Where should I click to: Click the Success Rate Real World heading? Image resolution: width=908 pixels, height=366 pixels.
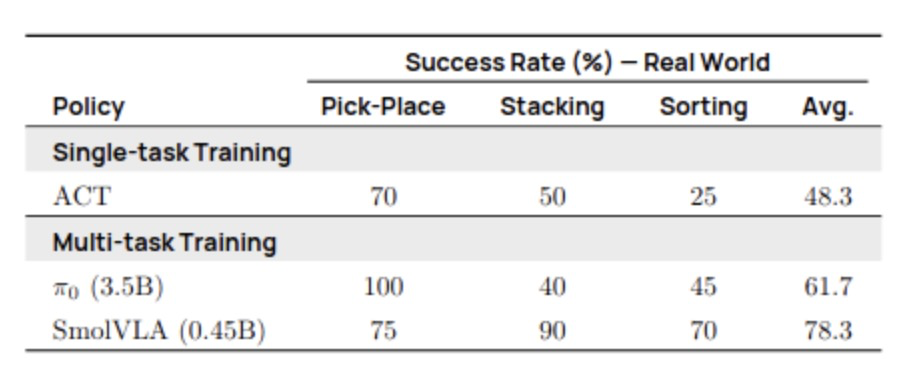tap(587, 63)
